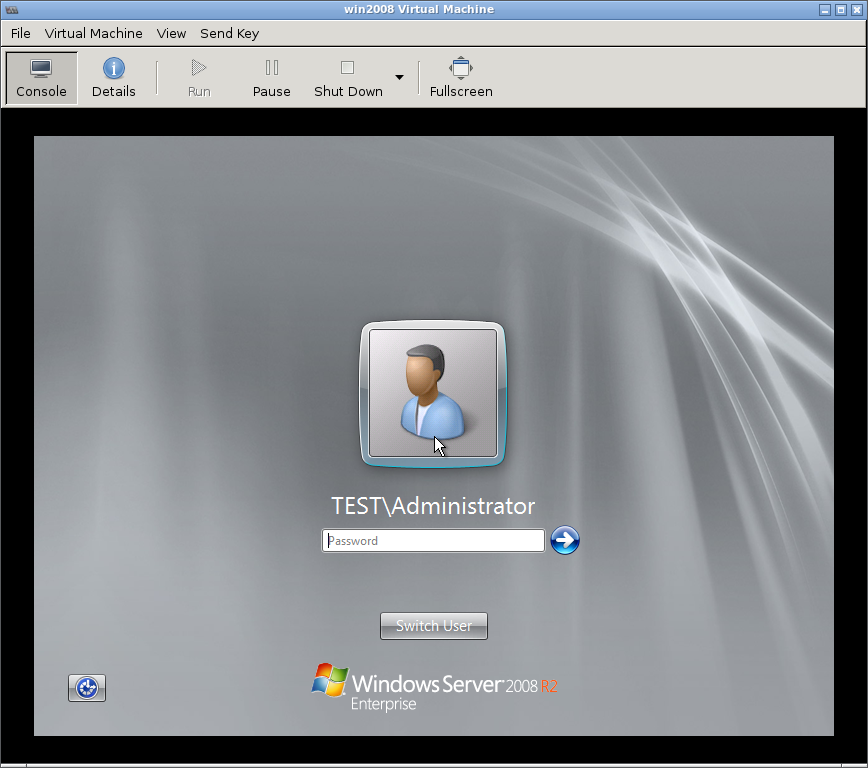Open the Virtual Machine menu
This screenshot has width=868, height=768.
94,33
